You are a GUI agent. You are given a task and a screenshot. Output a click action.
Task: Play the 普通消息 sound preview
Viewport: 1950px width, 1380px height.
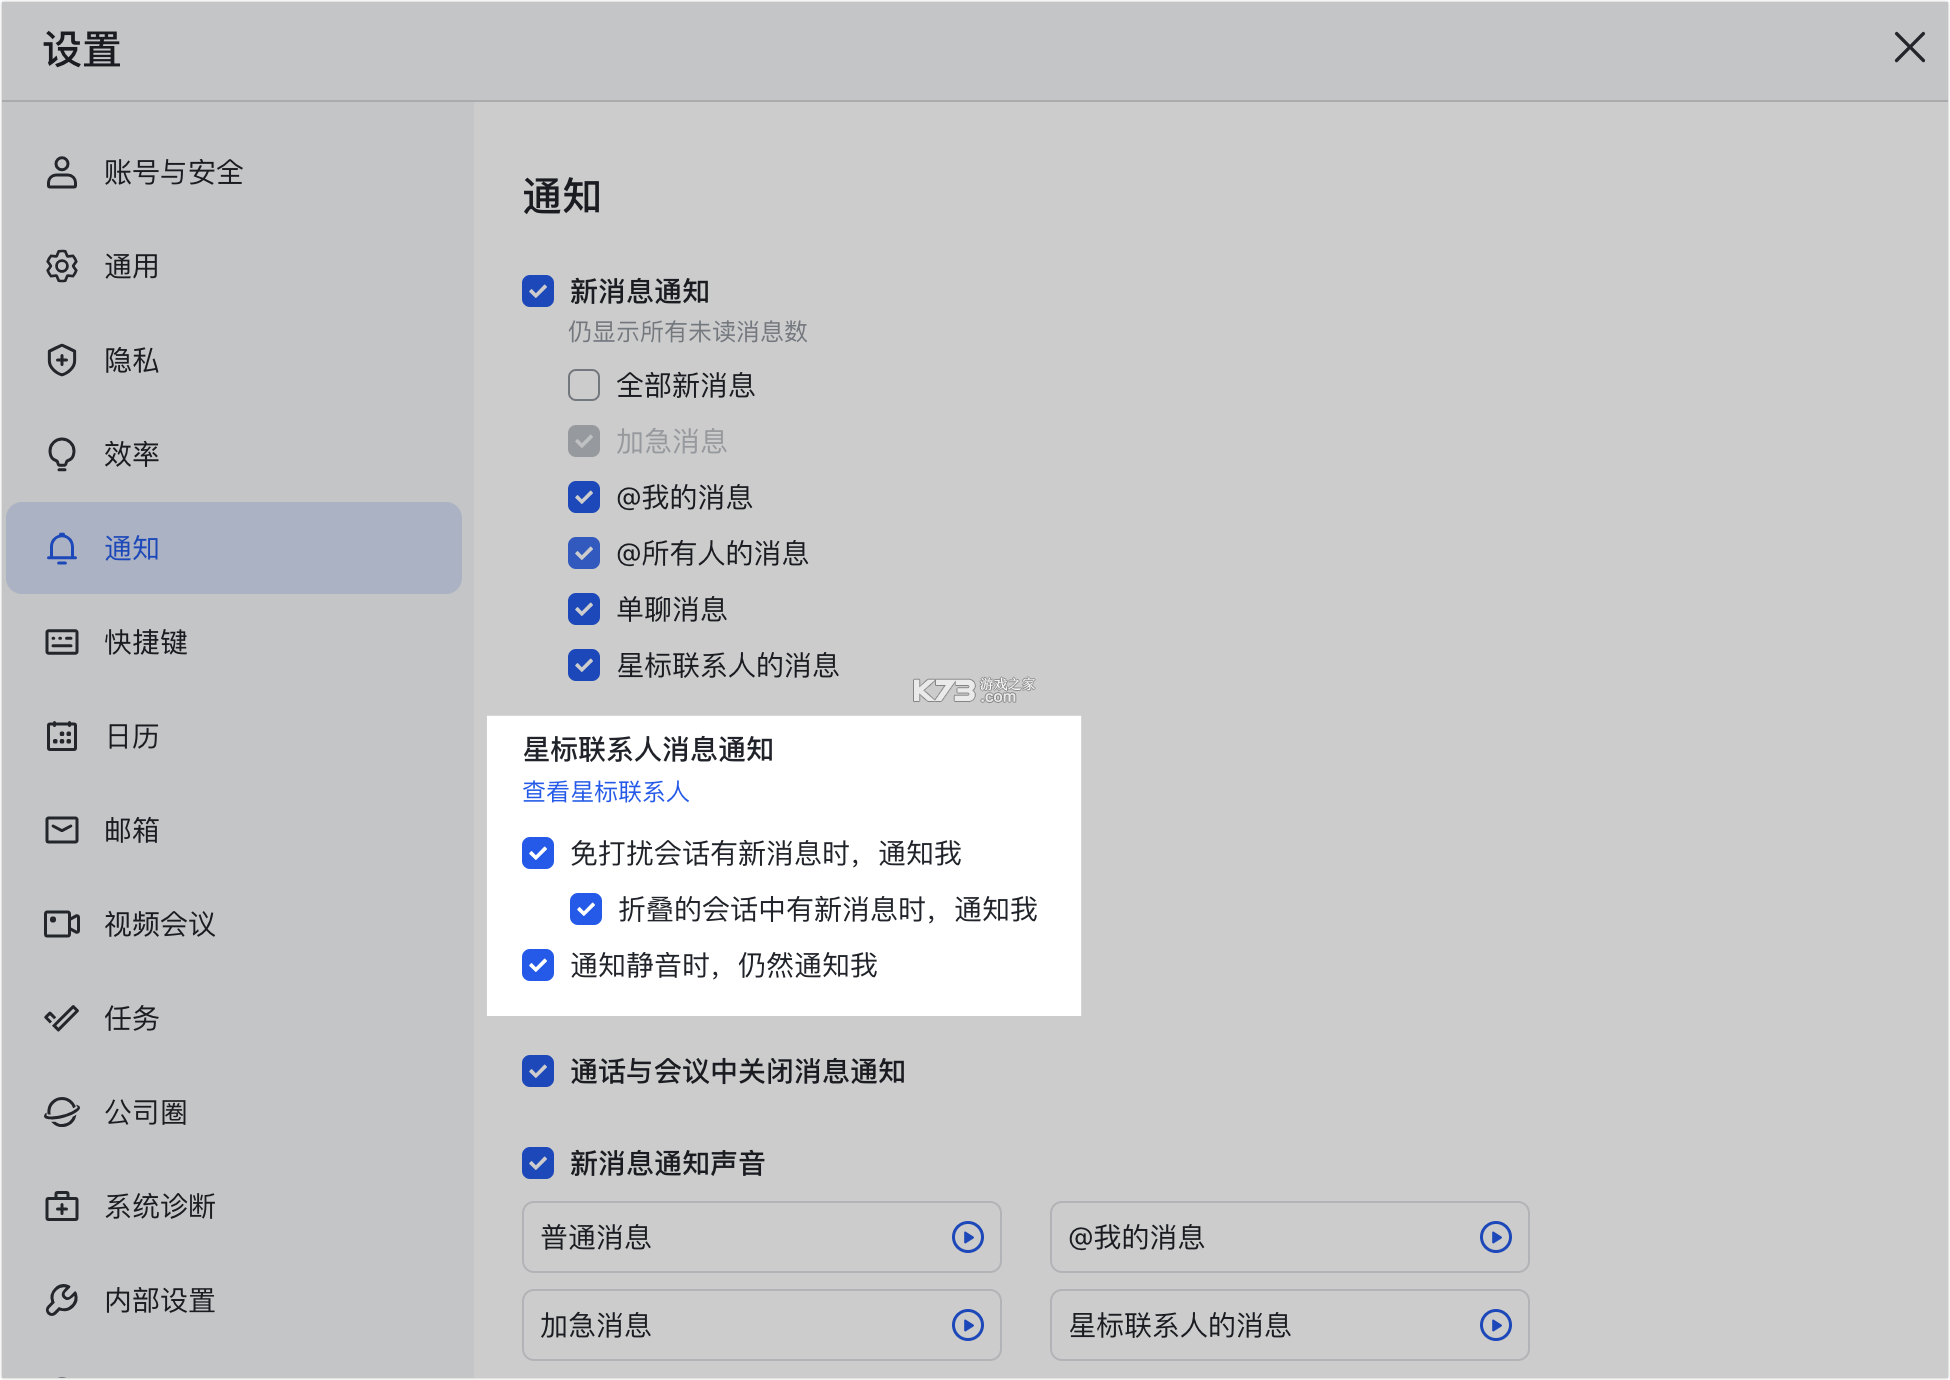click(968, 1237)
